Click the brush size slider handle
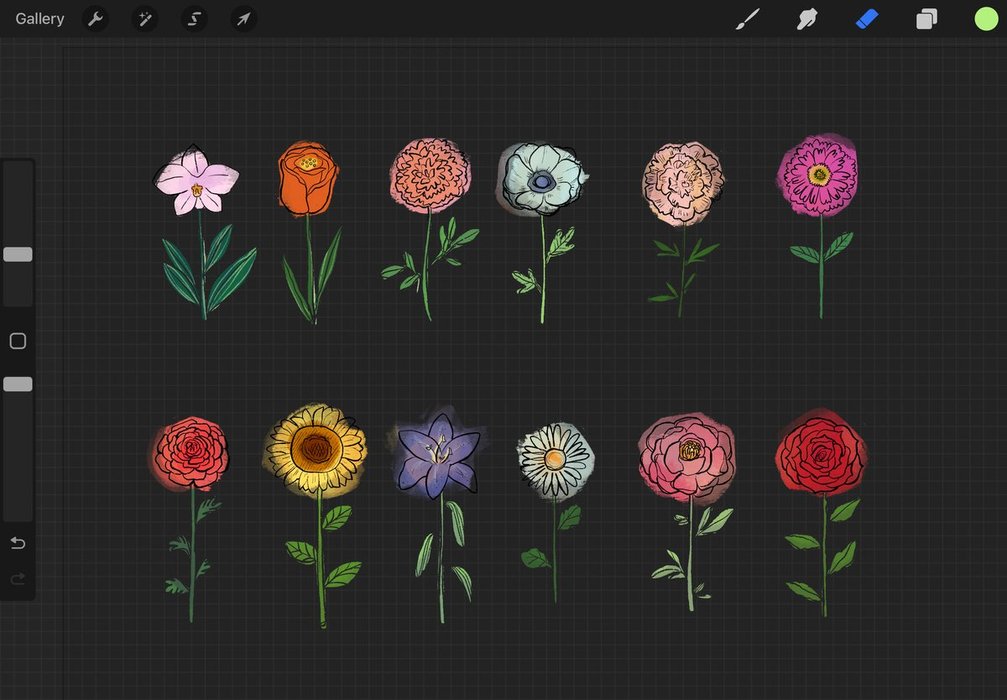Viewport: 1007px width, 700px height. (18, 255)
